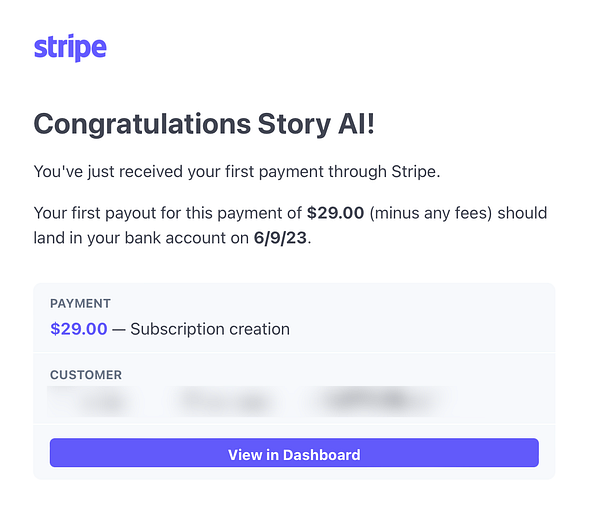The width and height of the screenshot is (600, 521).
Task: Click the Subscription creation description text
Action: [x=210, y=329]
